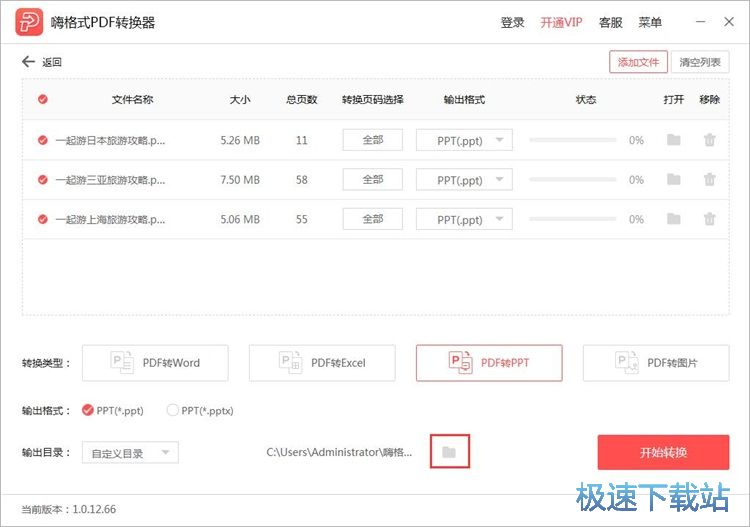Remove 一起游上海旅游攻略 file with trash icon
The image size is (750, 527).
709,220
